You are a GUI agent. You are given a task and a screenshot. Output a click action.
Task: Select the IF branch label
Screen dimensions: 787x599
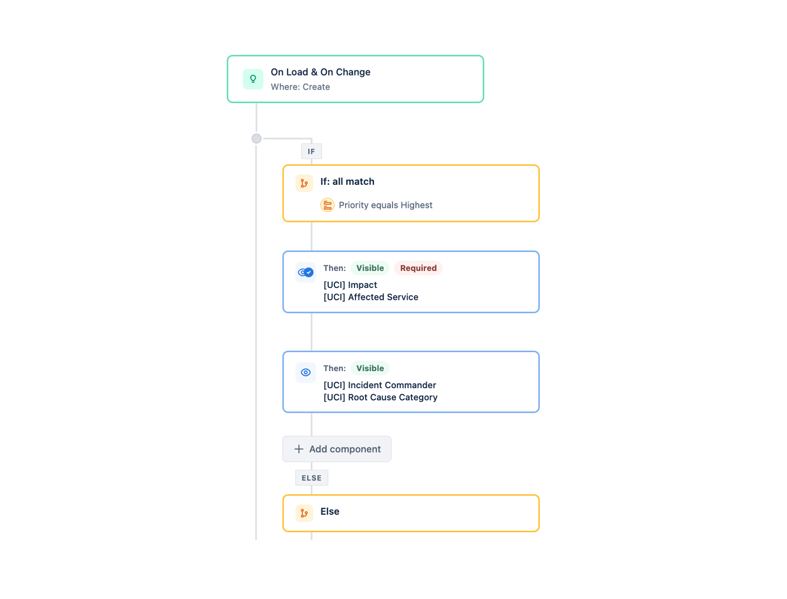click(311, 151)
